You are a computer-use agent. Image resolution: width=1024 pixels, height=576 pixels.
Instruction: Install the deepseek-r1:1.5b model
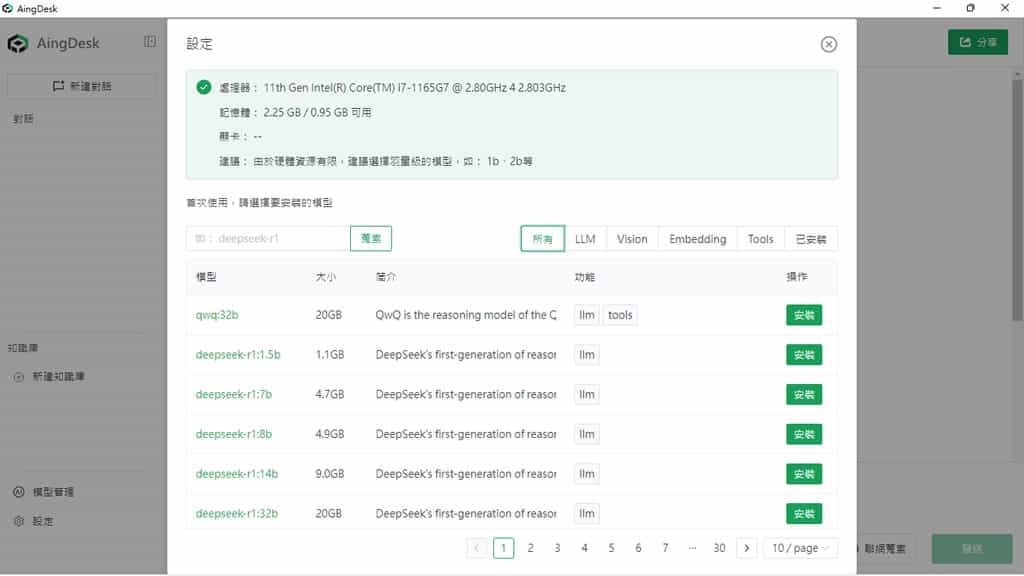click(803, 355)
